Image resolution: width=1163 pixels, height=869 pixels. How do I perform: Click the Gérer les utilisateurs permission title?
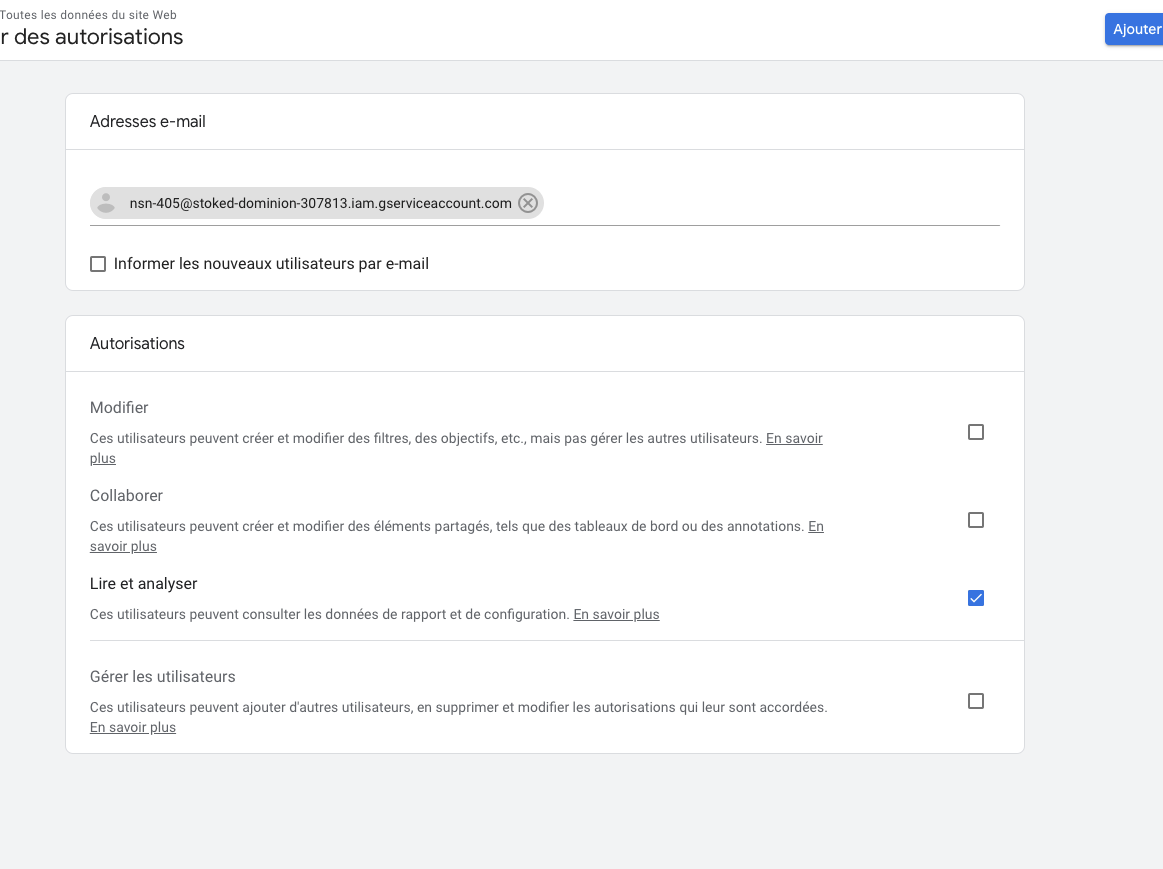pos(163,677)
